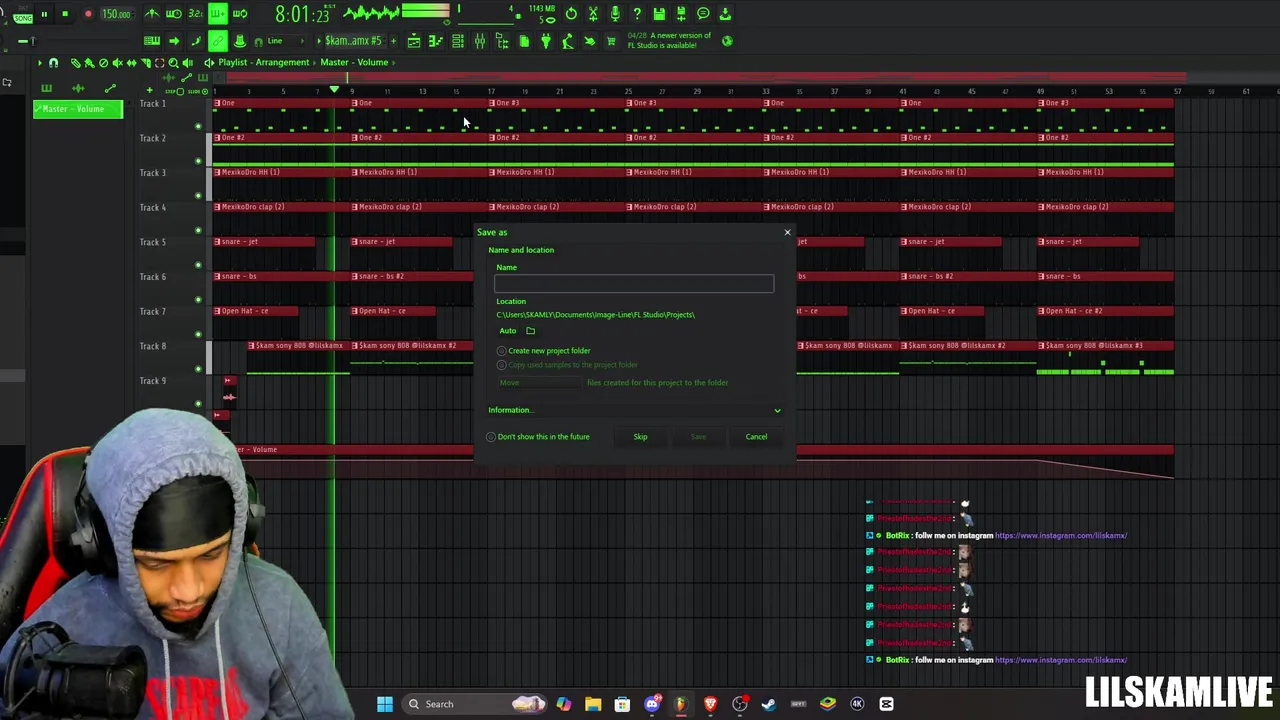Screen dimensions: 1280x720
Task: Toggle wait for input before recording
Action: click(173, 14)
